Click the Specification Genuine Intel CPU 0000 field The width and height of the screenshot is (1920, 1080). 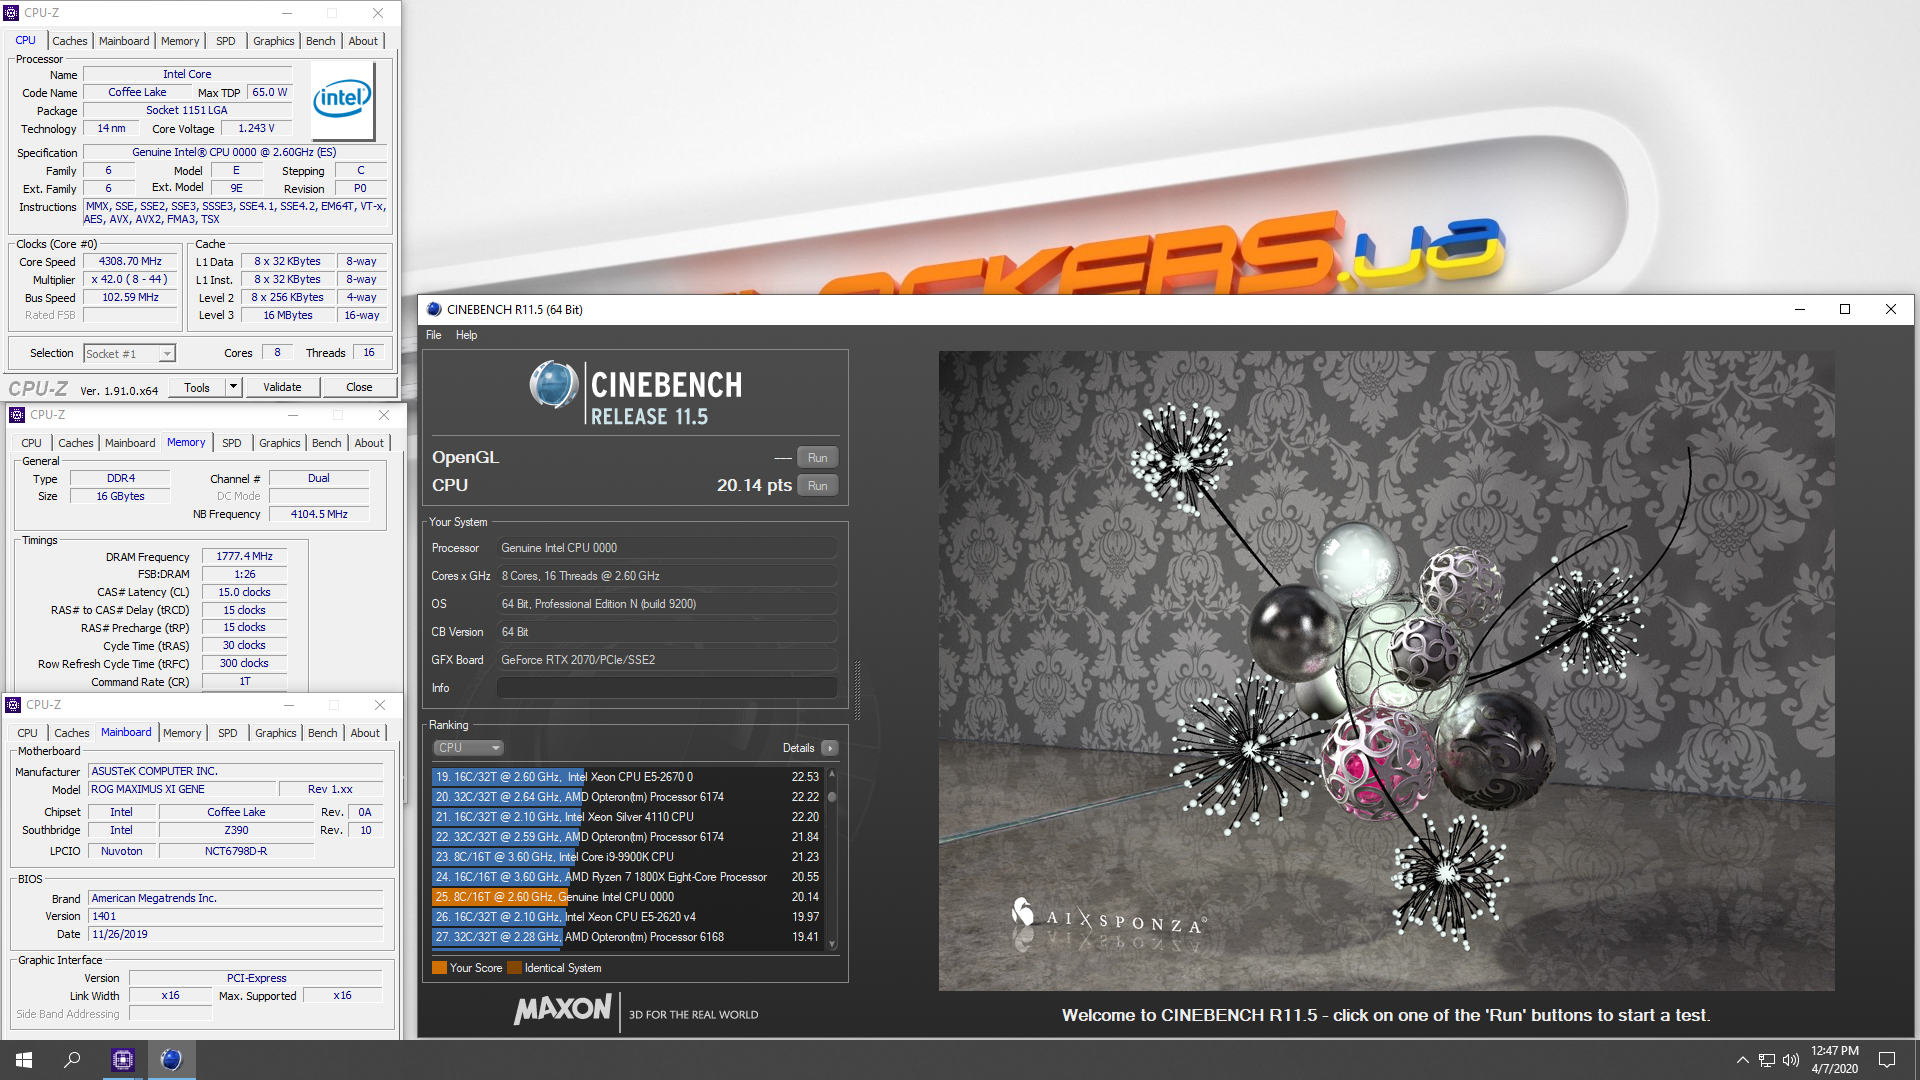tap(234, 153)
